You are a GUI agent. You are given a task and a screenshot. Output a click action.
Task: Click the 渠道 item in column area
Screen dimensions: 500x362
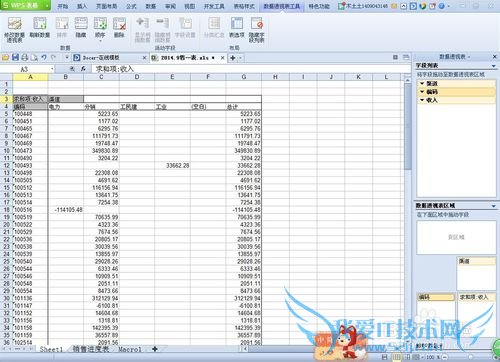point(476,261)
